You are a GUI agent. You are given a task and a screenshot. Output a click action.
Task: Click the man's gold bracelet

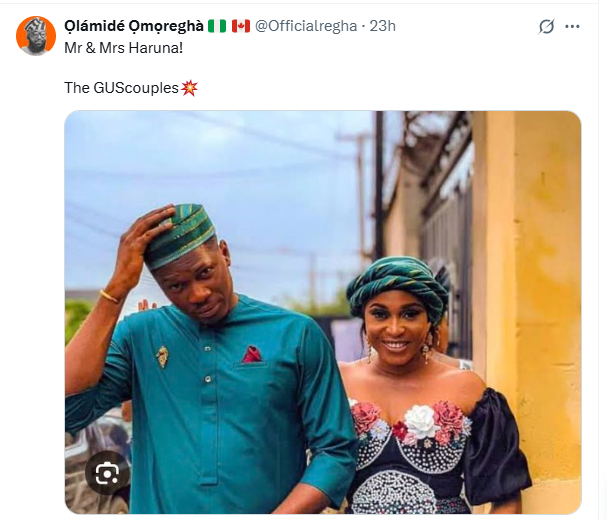tap(110, 296)
